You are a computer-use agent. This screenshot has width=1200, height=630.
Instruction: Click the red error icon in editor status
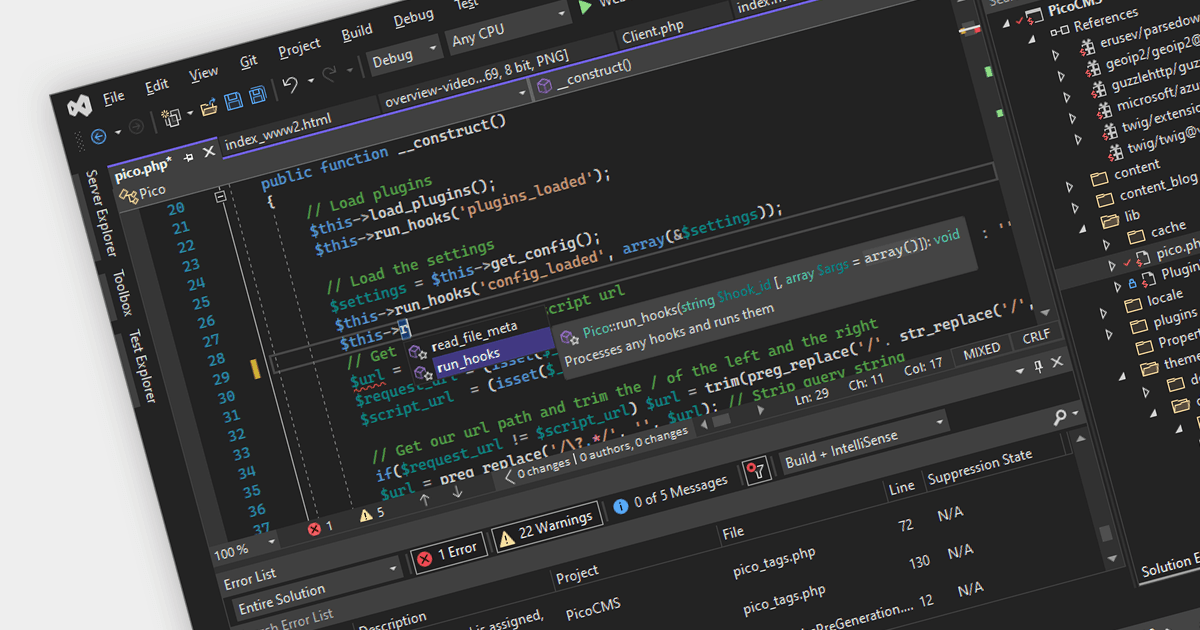(x=315, y=527)
